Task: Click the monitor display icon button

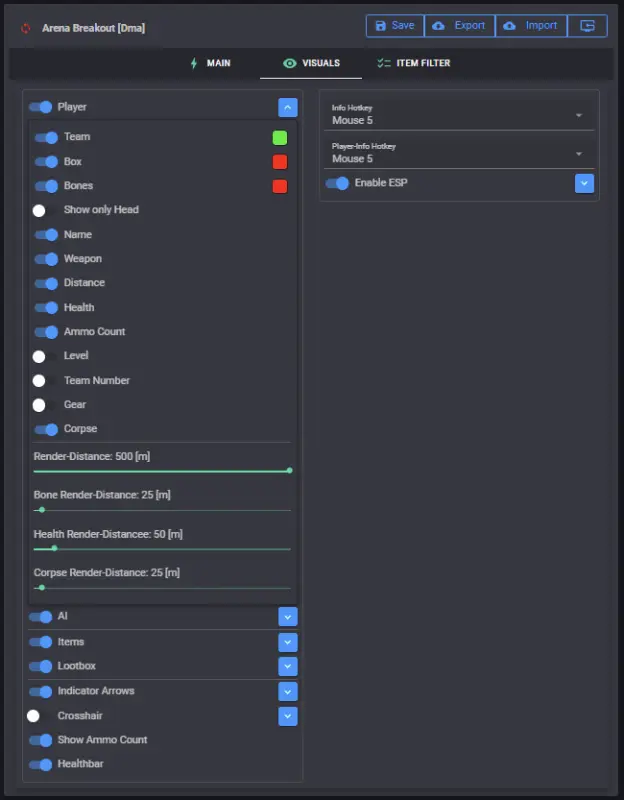Action: pyautogui.click(x=587, y=26)
